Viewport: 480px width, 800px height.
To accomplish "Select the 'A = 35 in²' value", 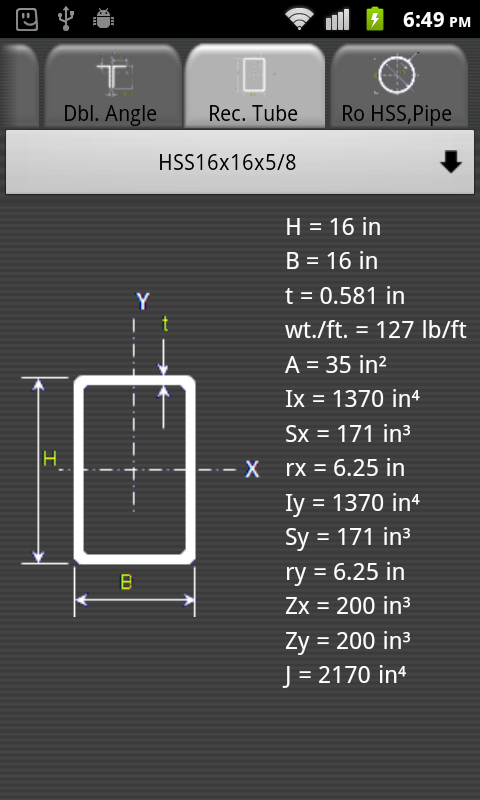I will click(x=336, y=365).
